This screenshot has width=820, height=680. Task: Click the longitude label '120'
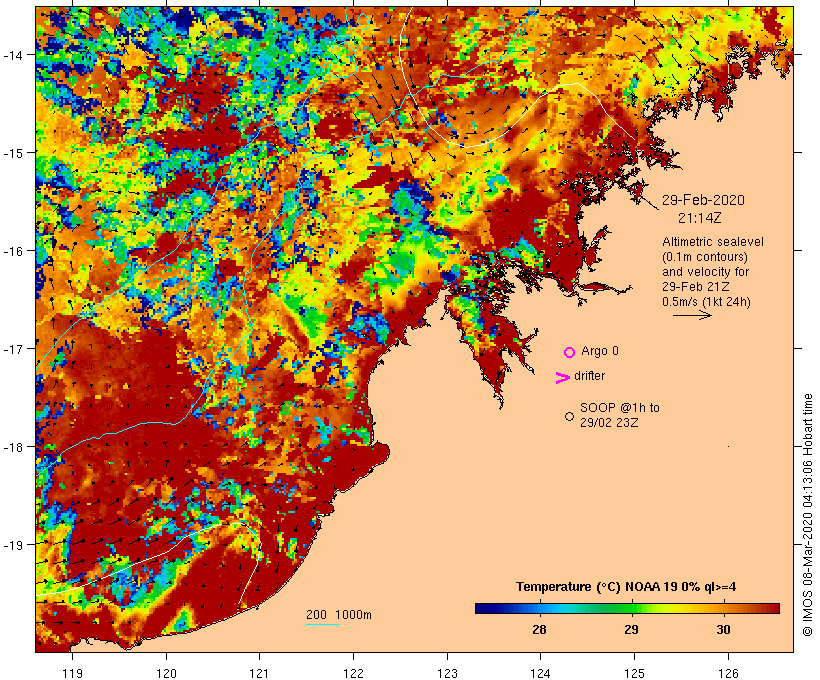click(166, 673)
